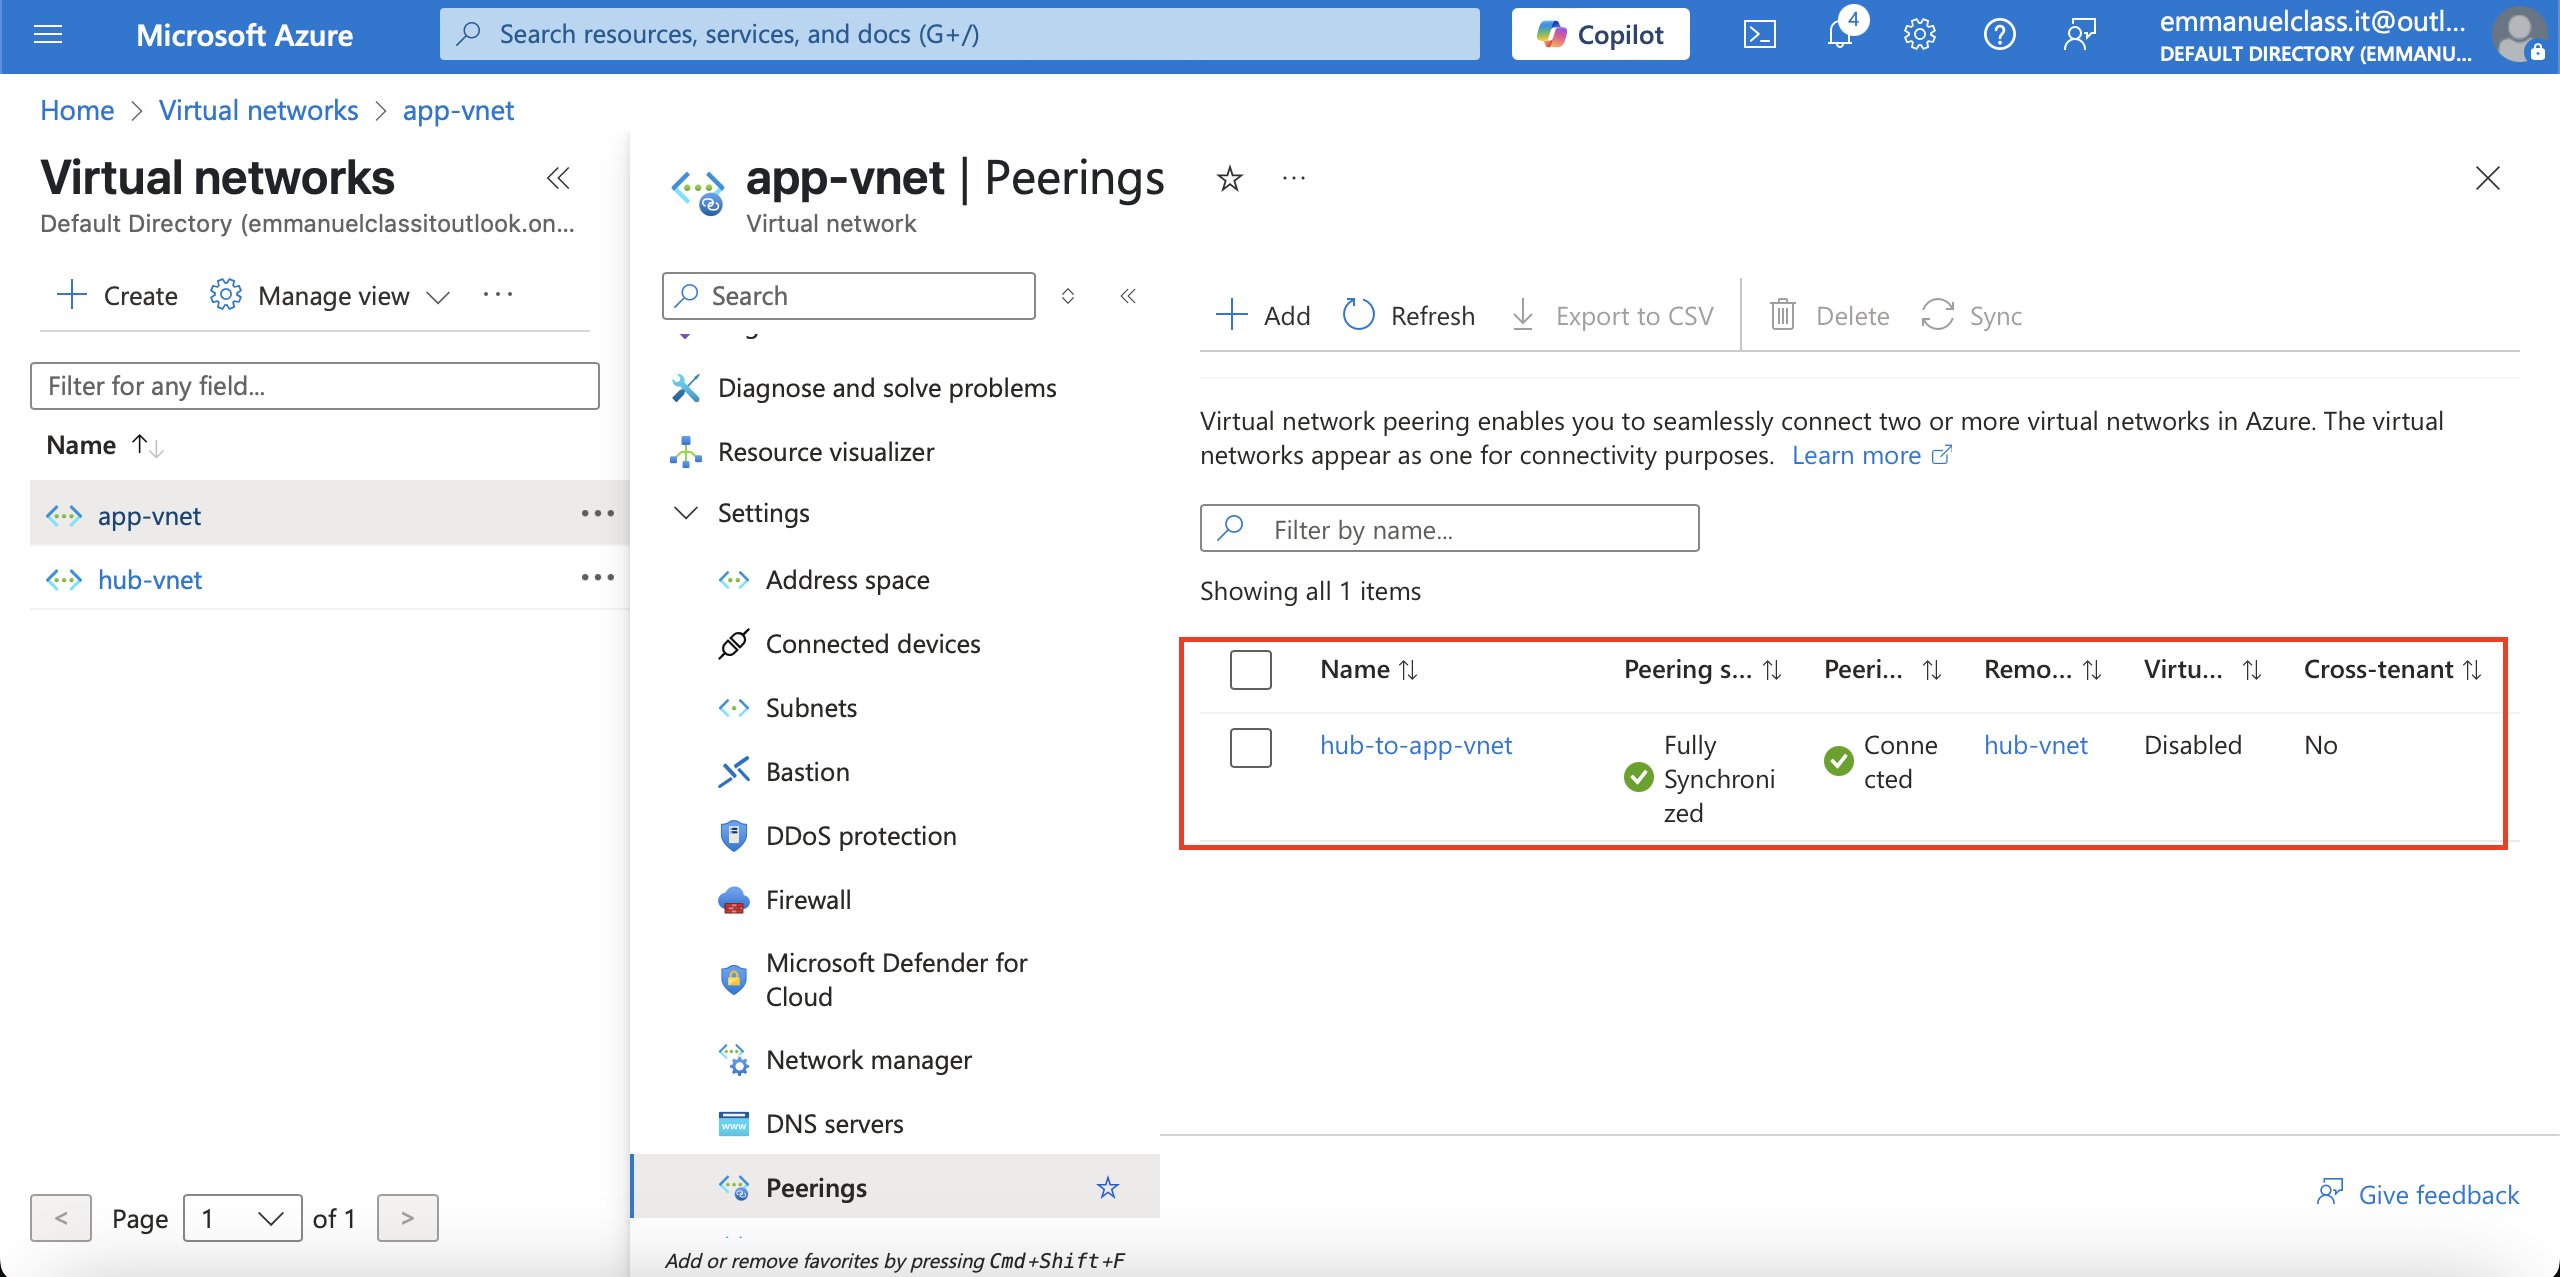This screenshot has width=2560, height=1277.
Task: Go to Virtual networks breadcrumb
Action: (258, 110)
